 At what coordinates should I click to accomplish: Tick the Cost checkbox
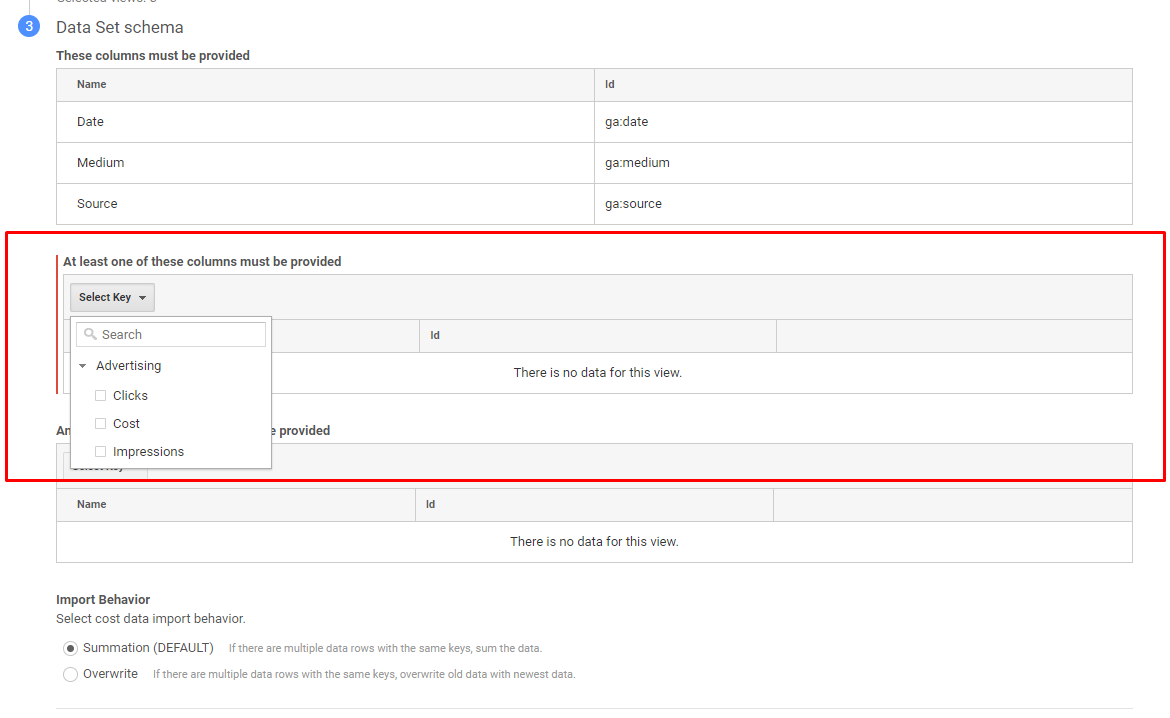pos(100,424)
